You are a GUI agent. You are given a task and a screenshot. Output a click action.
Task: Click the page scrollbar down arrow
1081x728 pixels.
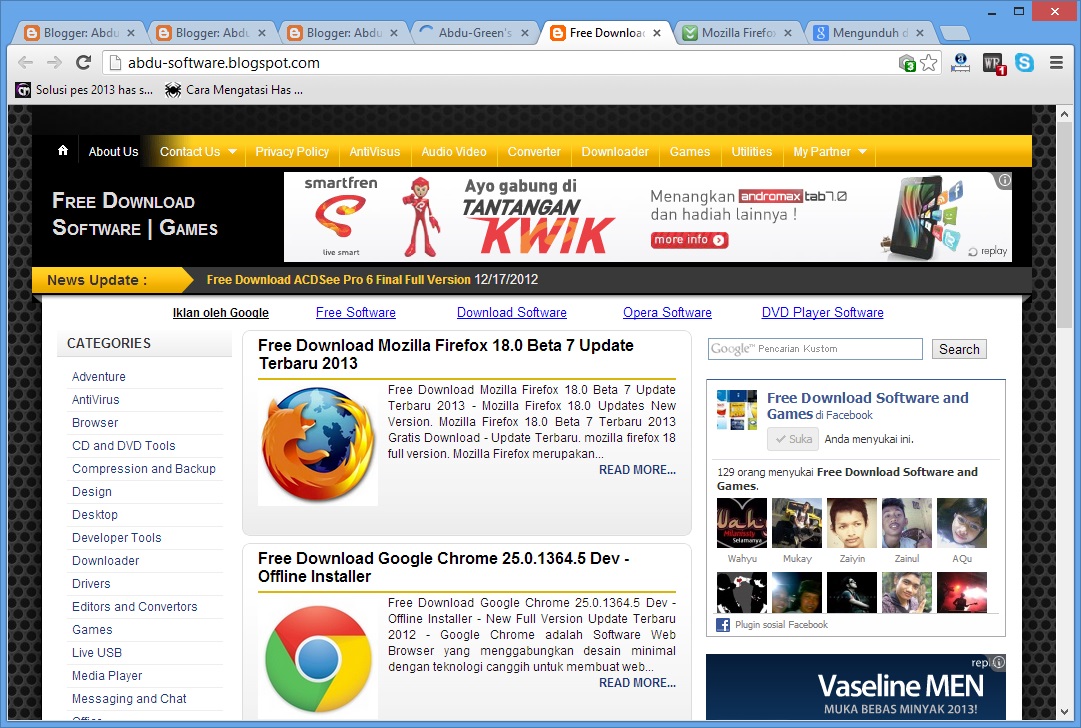pyautogui.click(x=1064, y=712)
